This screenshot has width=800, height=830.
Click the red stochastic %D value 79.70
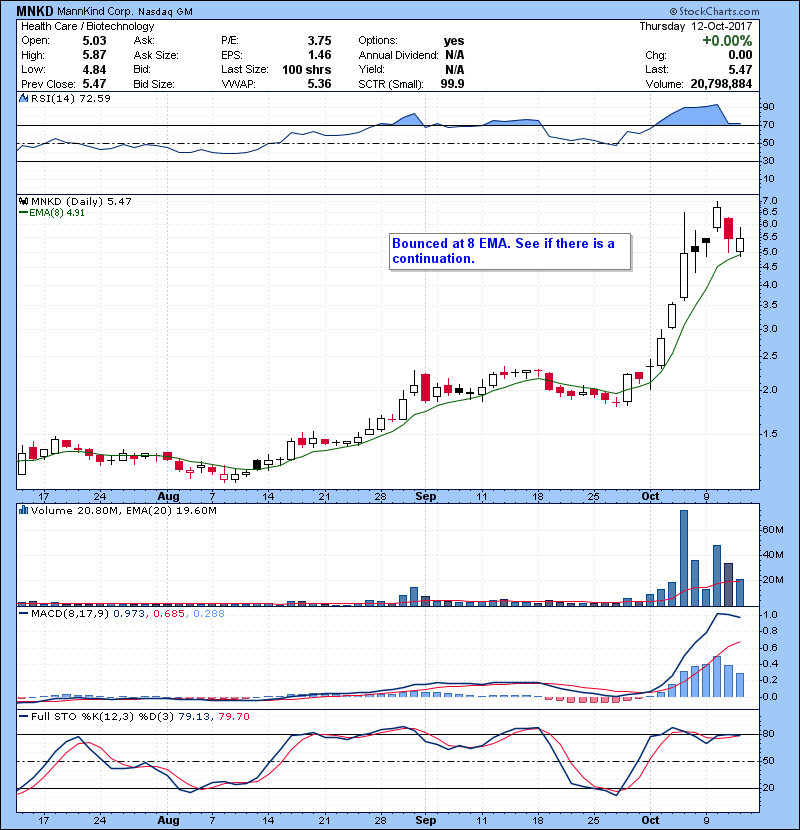click(x=233, y=716)
